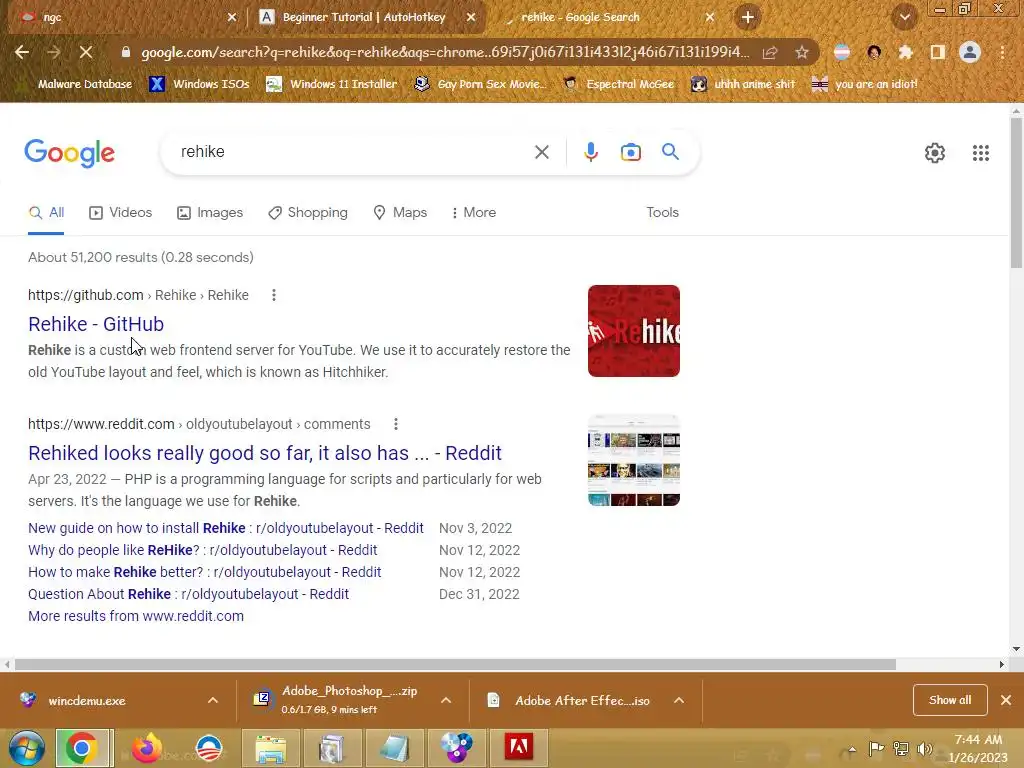Click the blue search magnifier icon
The image size is (1024, 768).
(670, 152)
